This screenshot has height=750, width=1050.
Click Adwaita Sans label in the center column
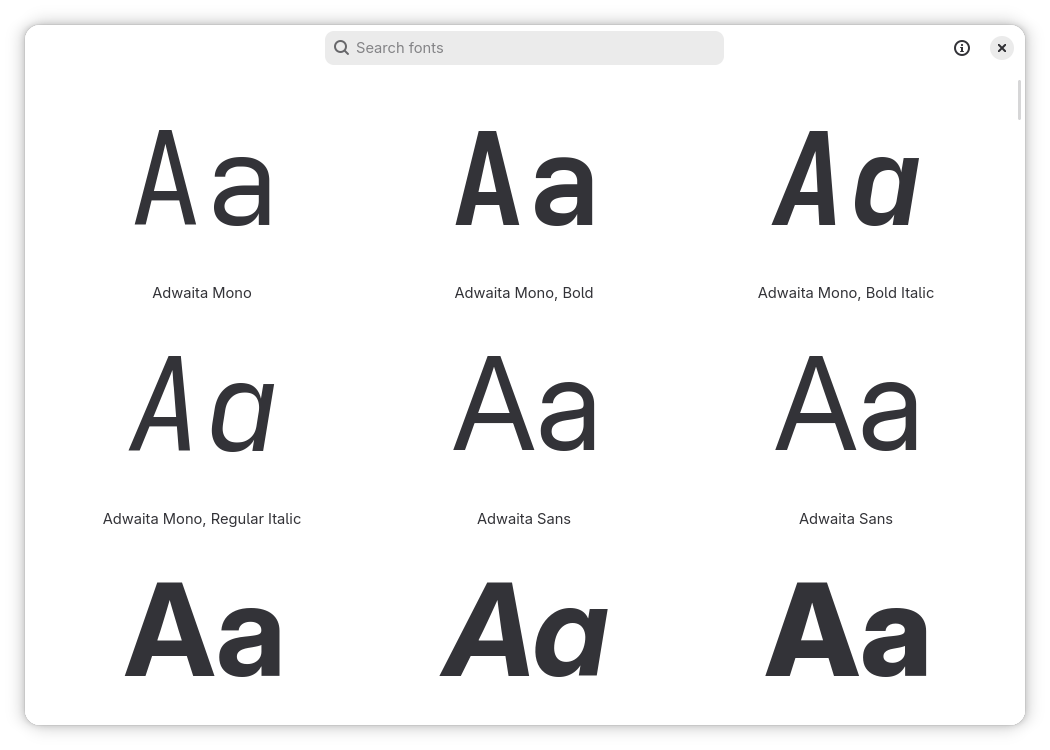(524, 519)
